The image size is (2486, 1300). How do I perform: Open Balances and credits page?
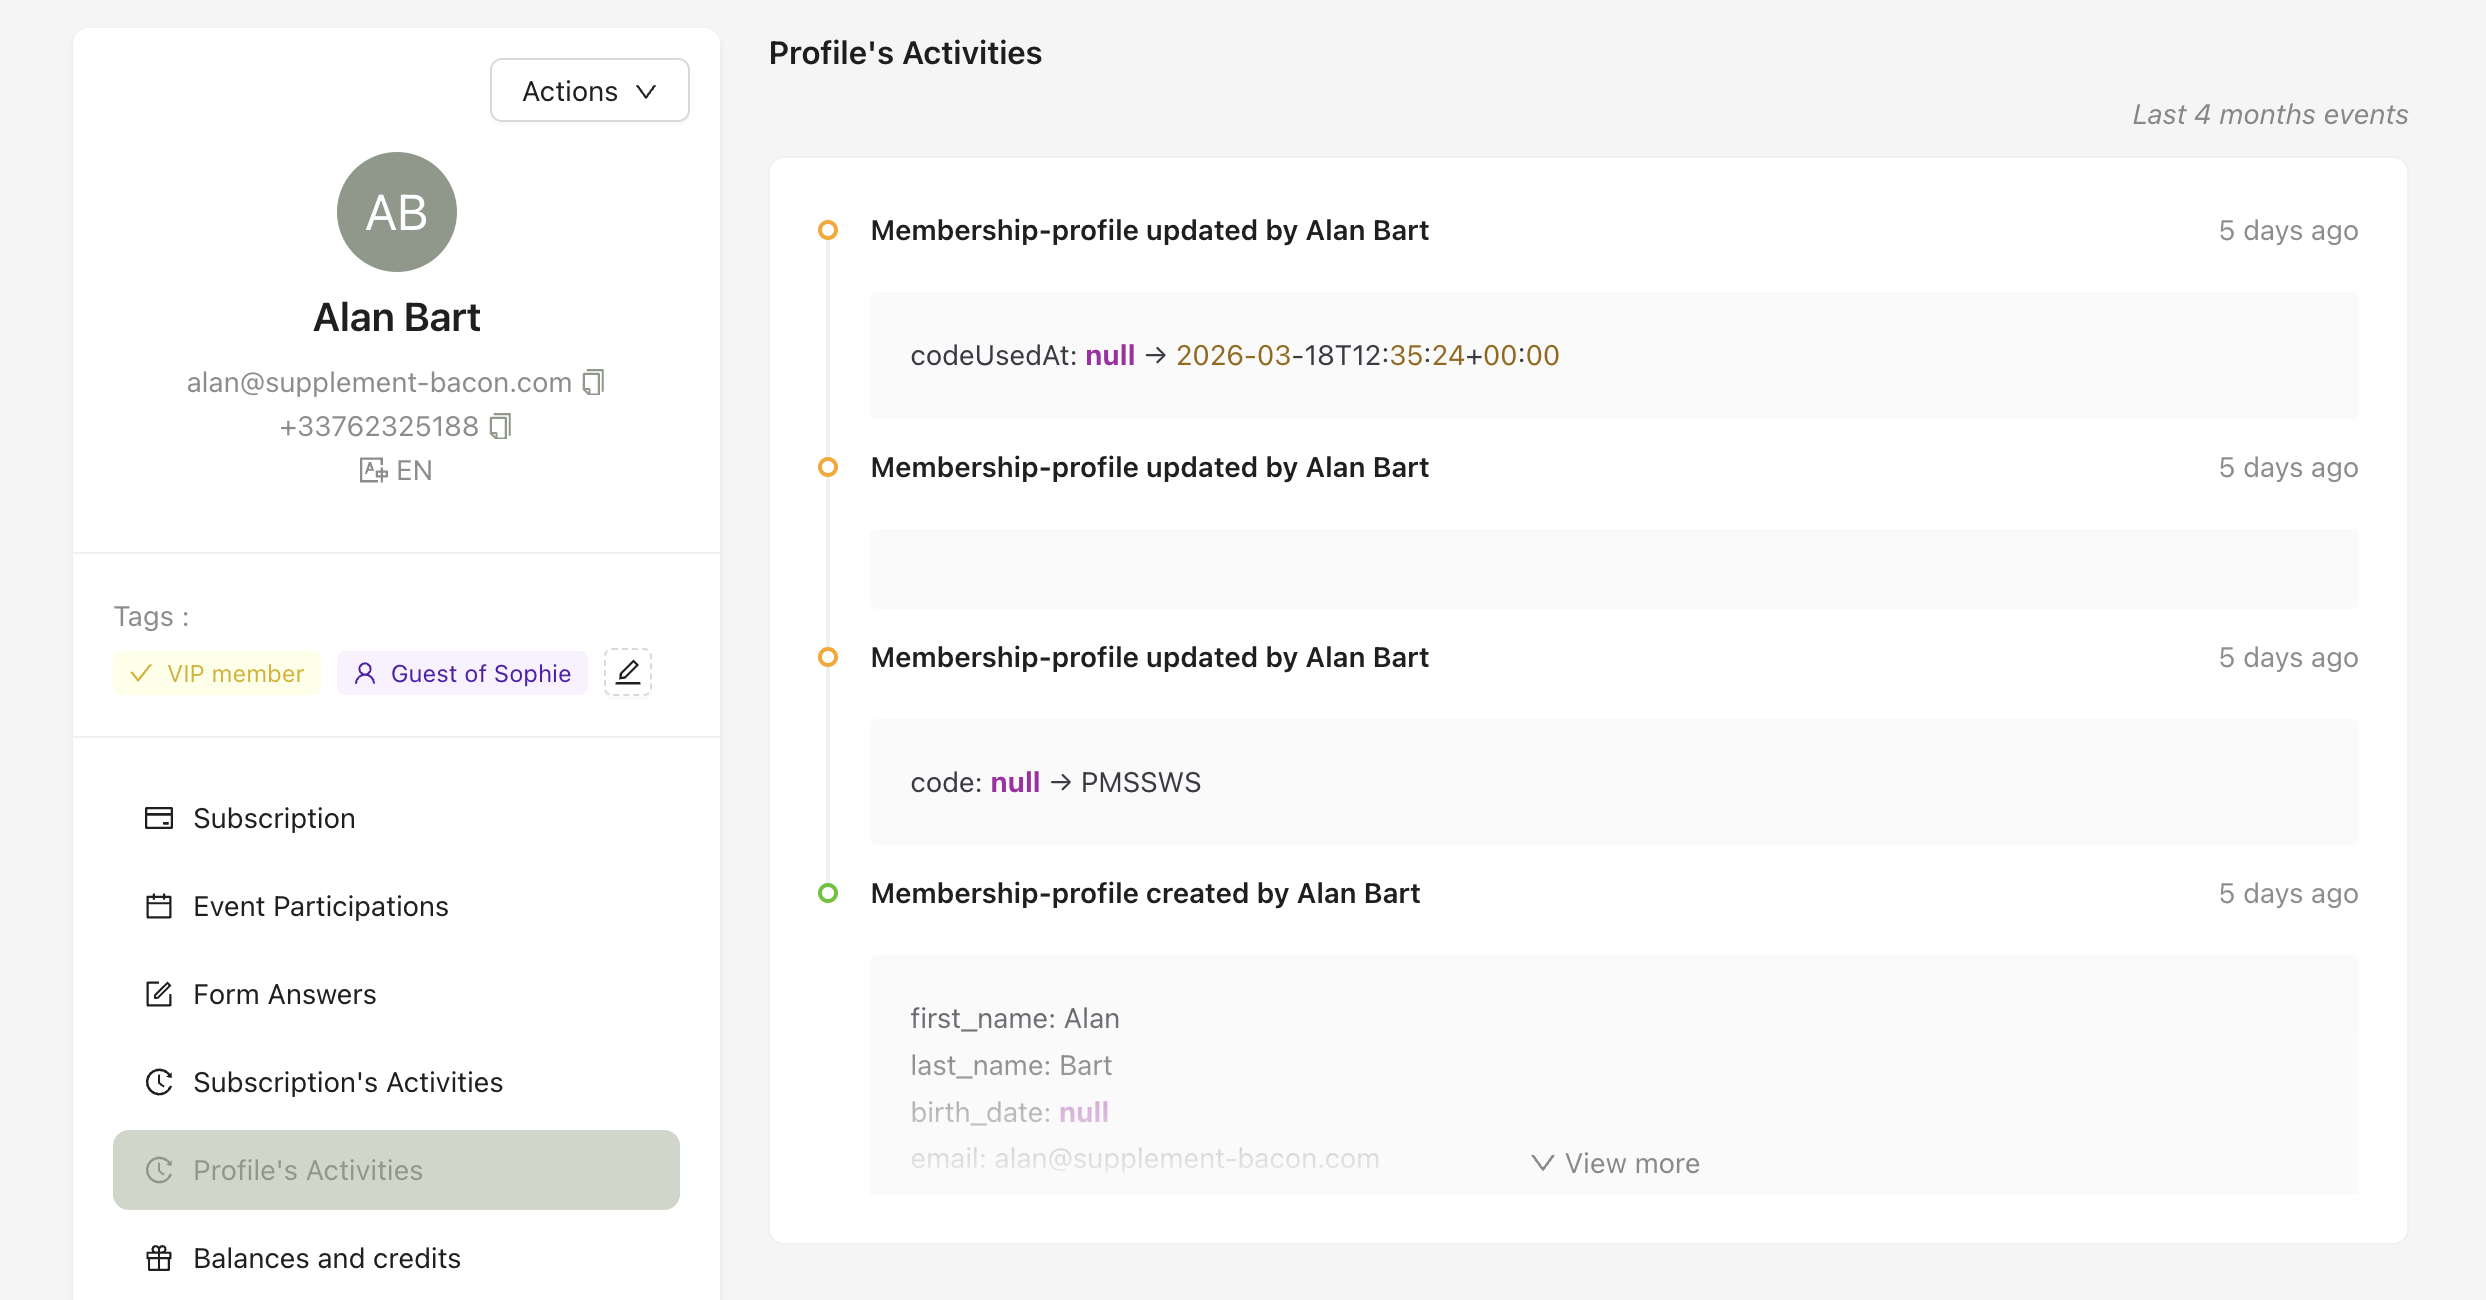coord(326,1258)
